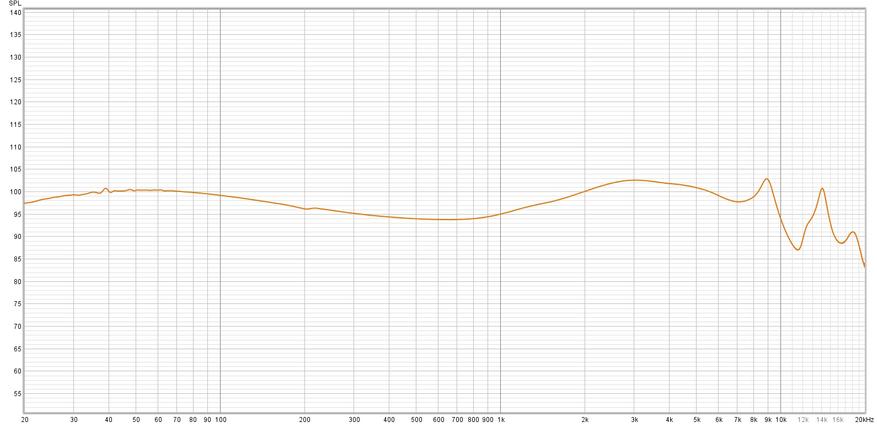Click the 4k frequency axis label
Viewport: 877px width, 426px height.
669,419
